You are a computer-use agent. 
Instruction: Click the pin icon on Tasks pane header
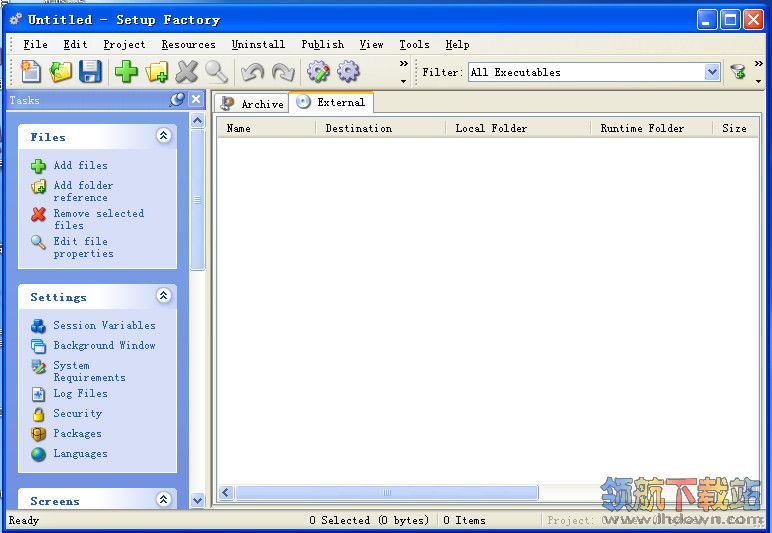[177, 99]
